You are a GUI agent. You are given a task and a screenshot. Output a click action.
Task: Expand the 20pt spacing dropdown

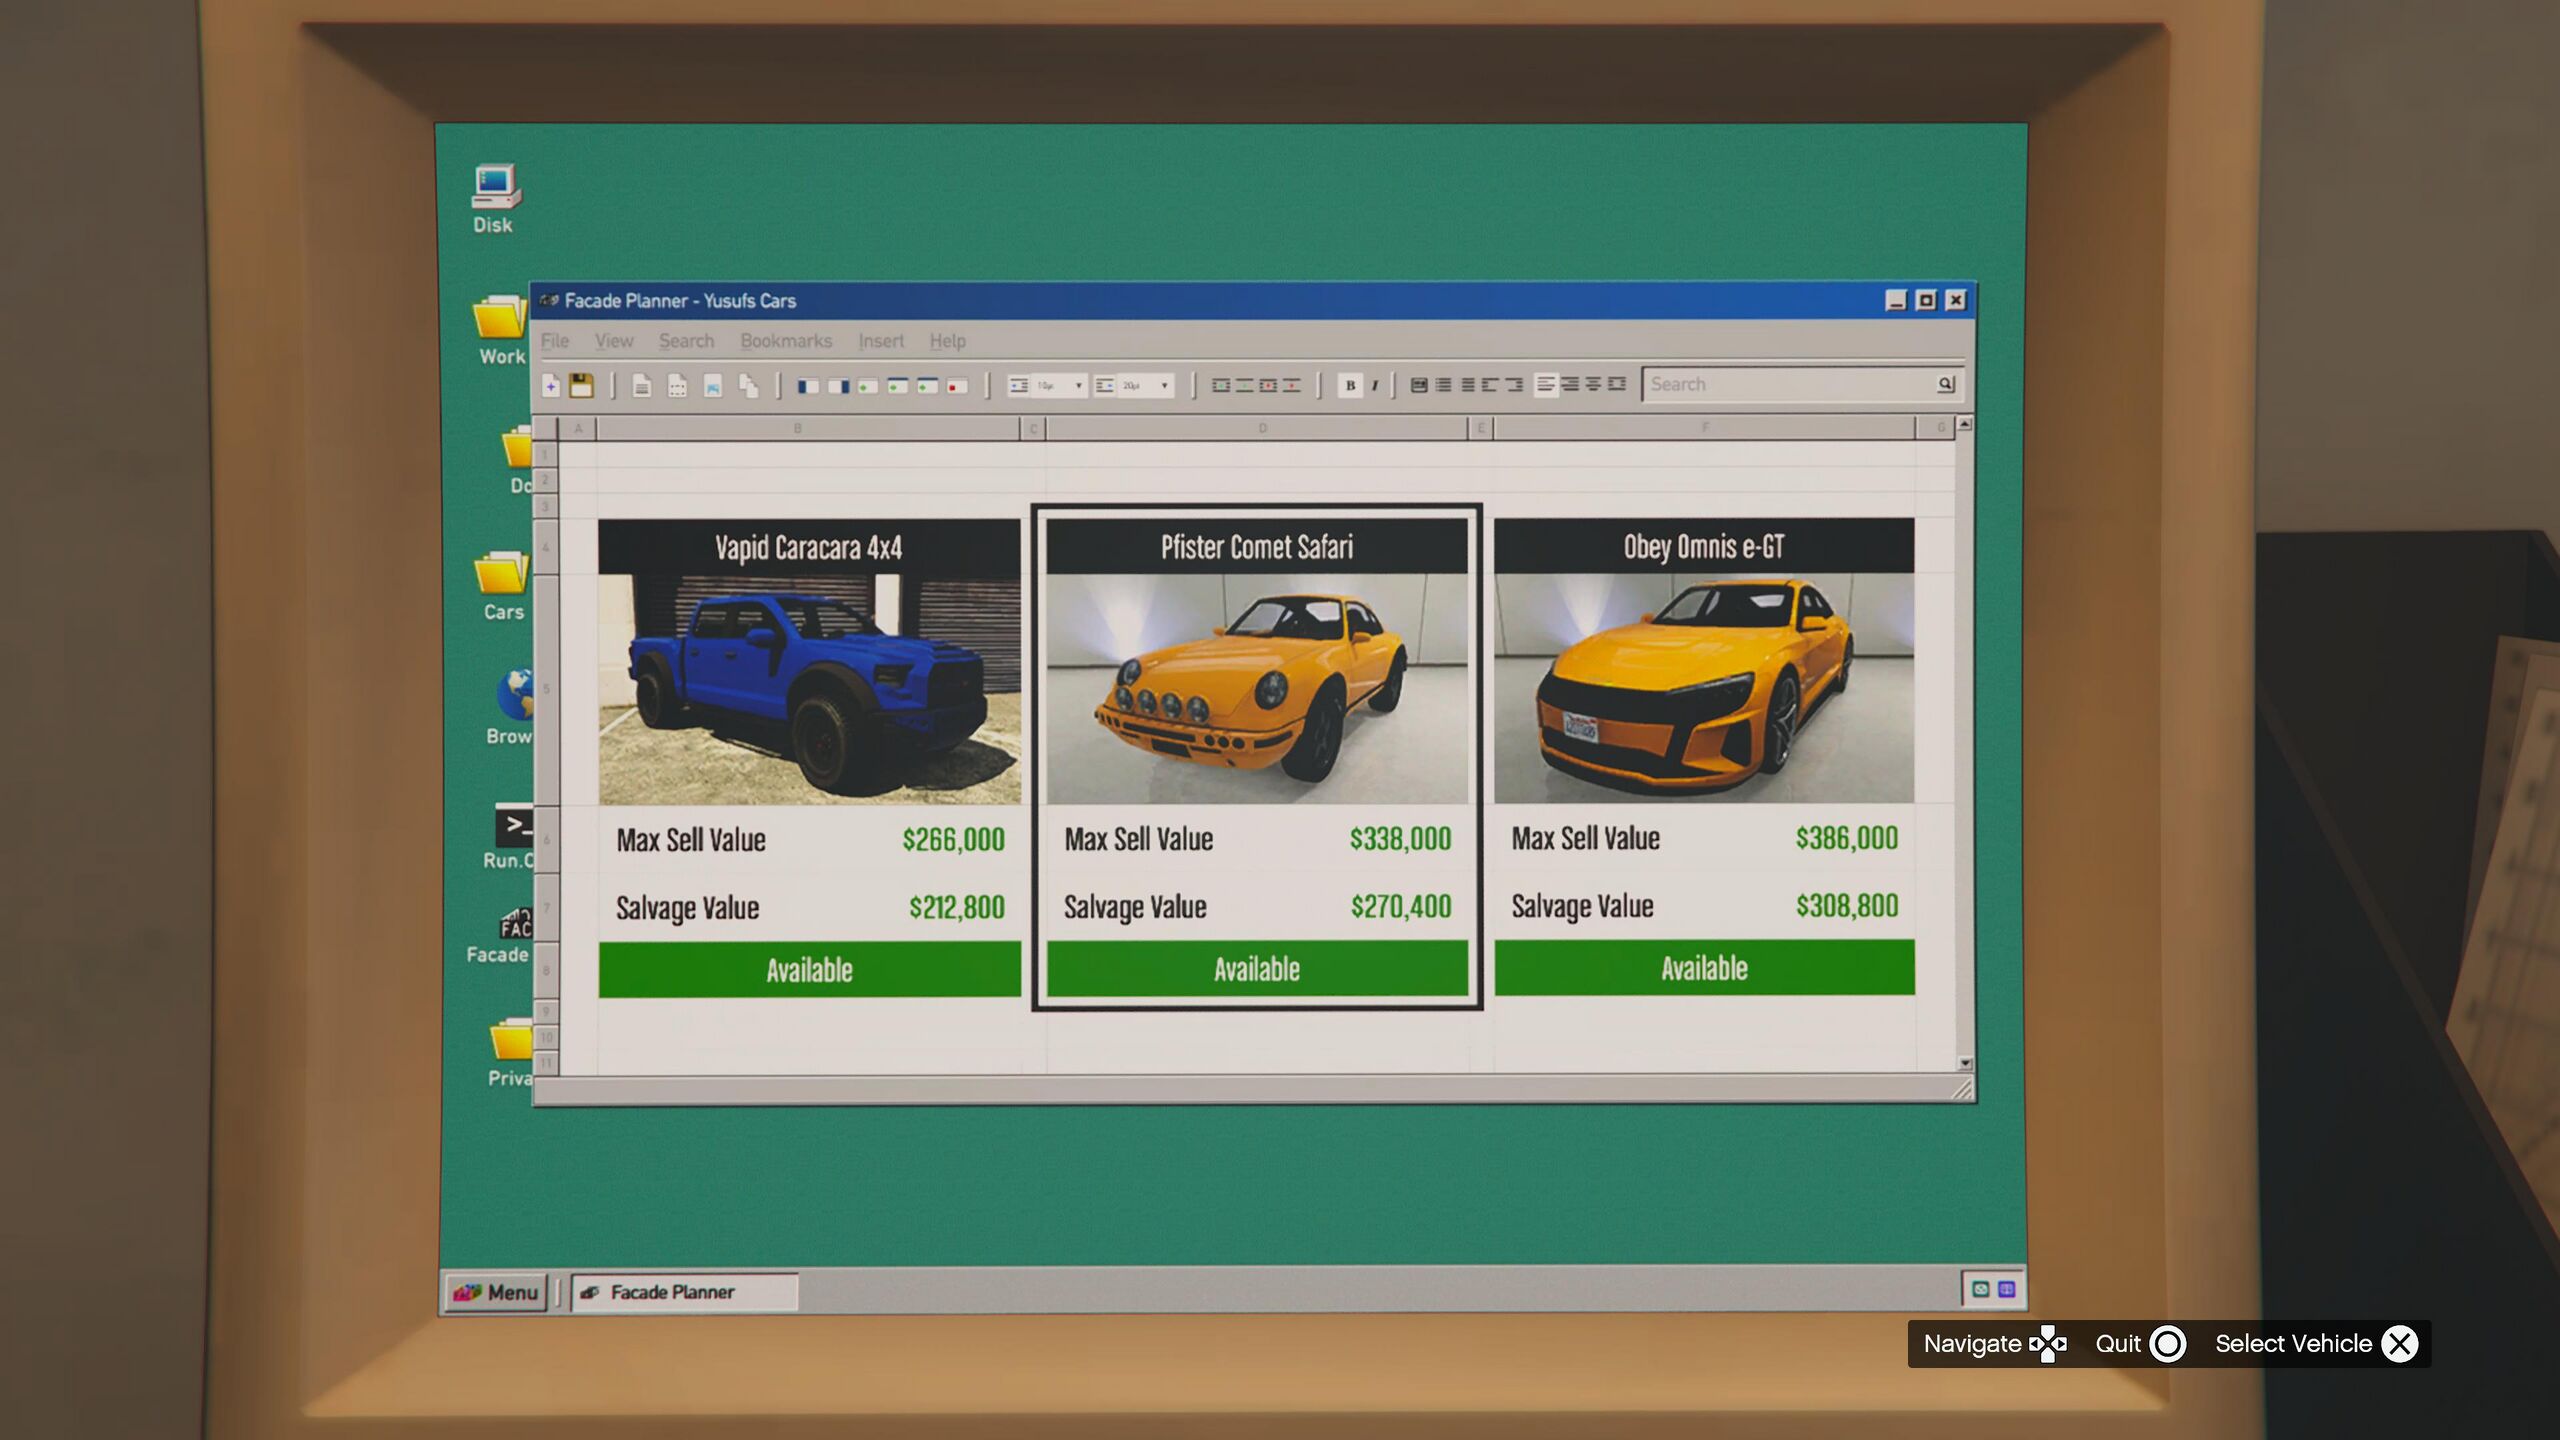(x=1164, y=385)
